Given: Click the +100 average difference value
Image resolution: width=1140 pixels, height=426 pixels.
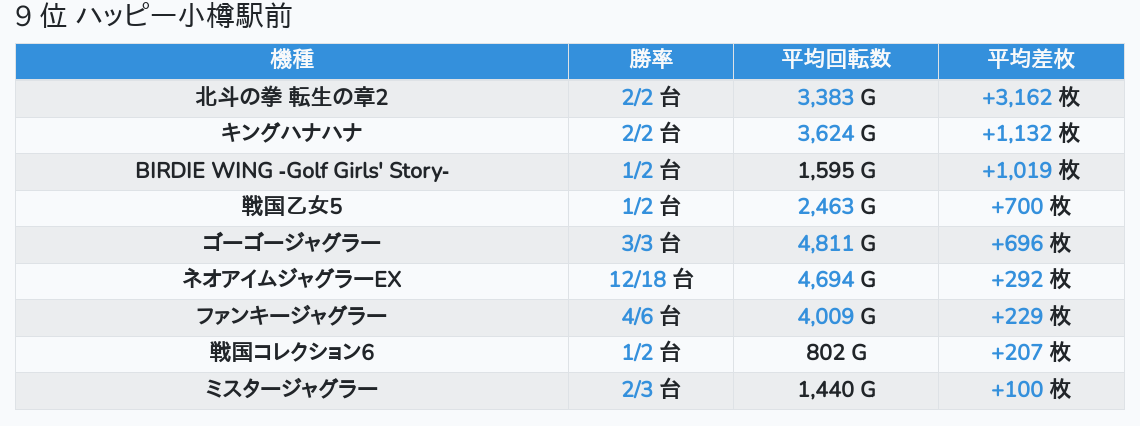Looking at the screenshot, I should (x=1017, y=390).
